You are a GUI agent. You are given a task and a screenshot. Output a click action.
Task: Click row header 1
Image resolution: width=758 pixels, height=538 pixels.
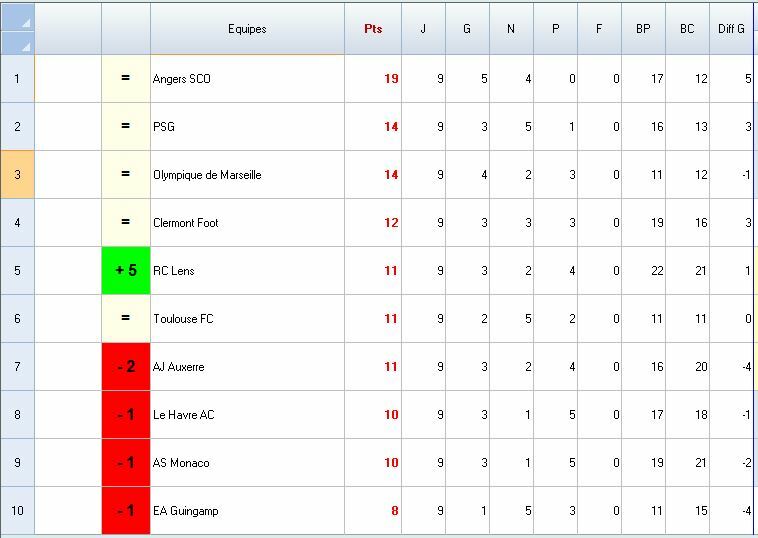pyautogui.click(x=17, y=79)
